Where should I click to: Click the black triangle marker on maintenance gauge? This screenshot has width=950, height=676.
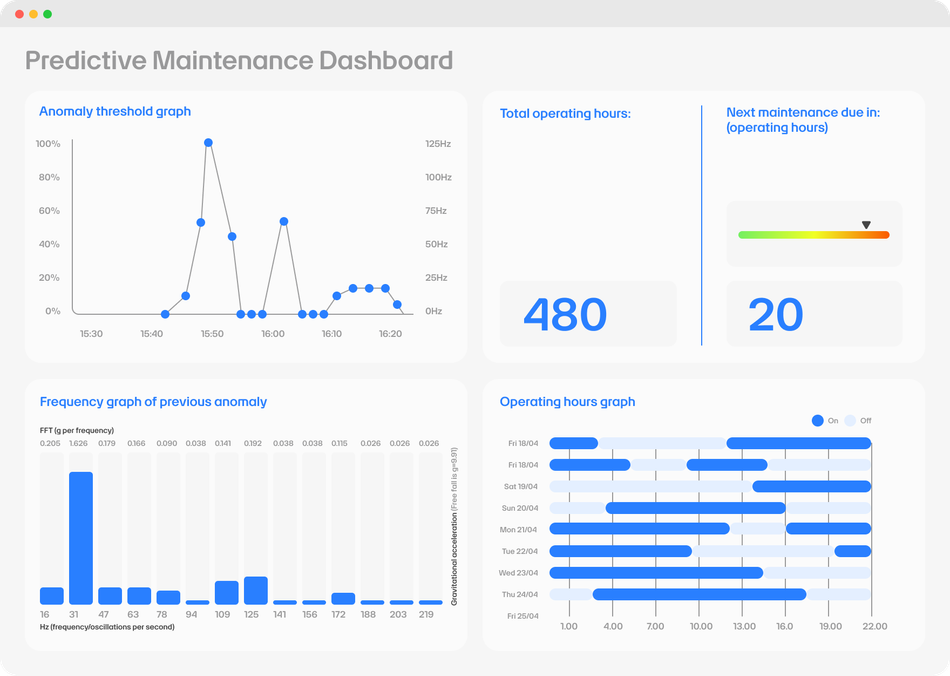tap(866, 226)
